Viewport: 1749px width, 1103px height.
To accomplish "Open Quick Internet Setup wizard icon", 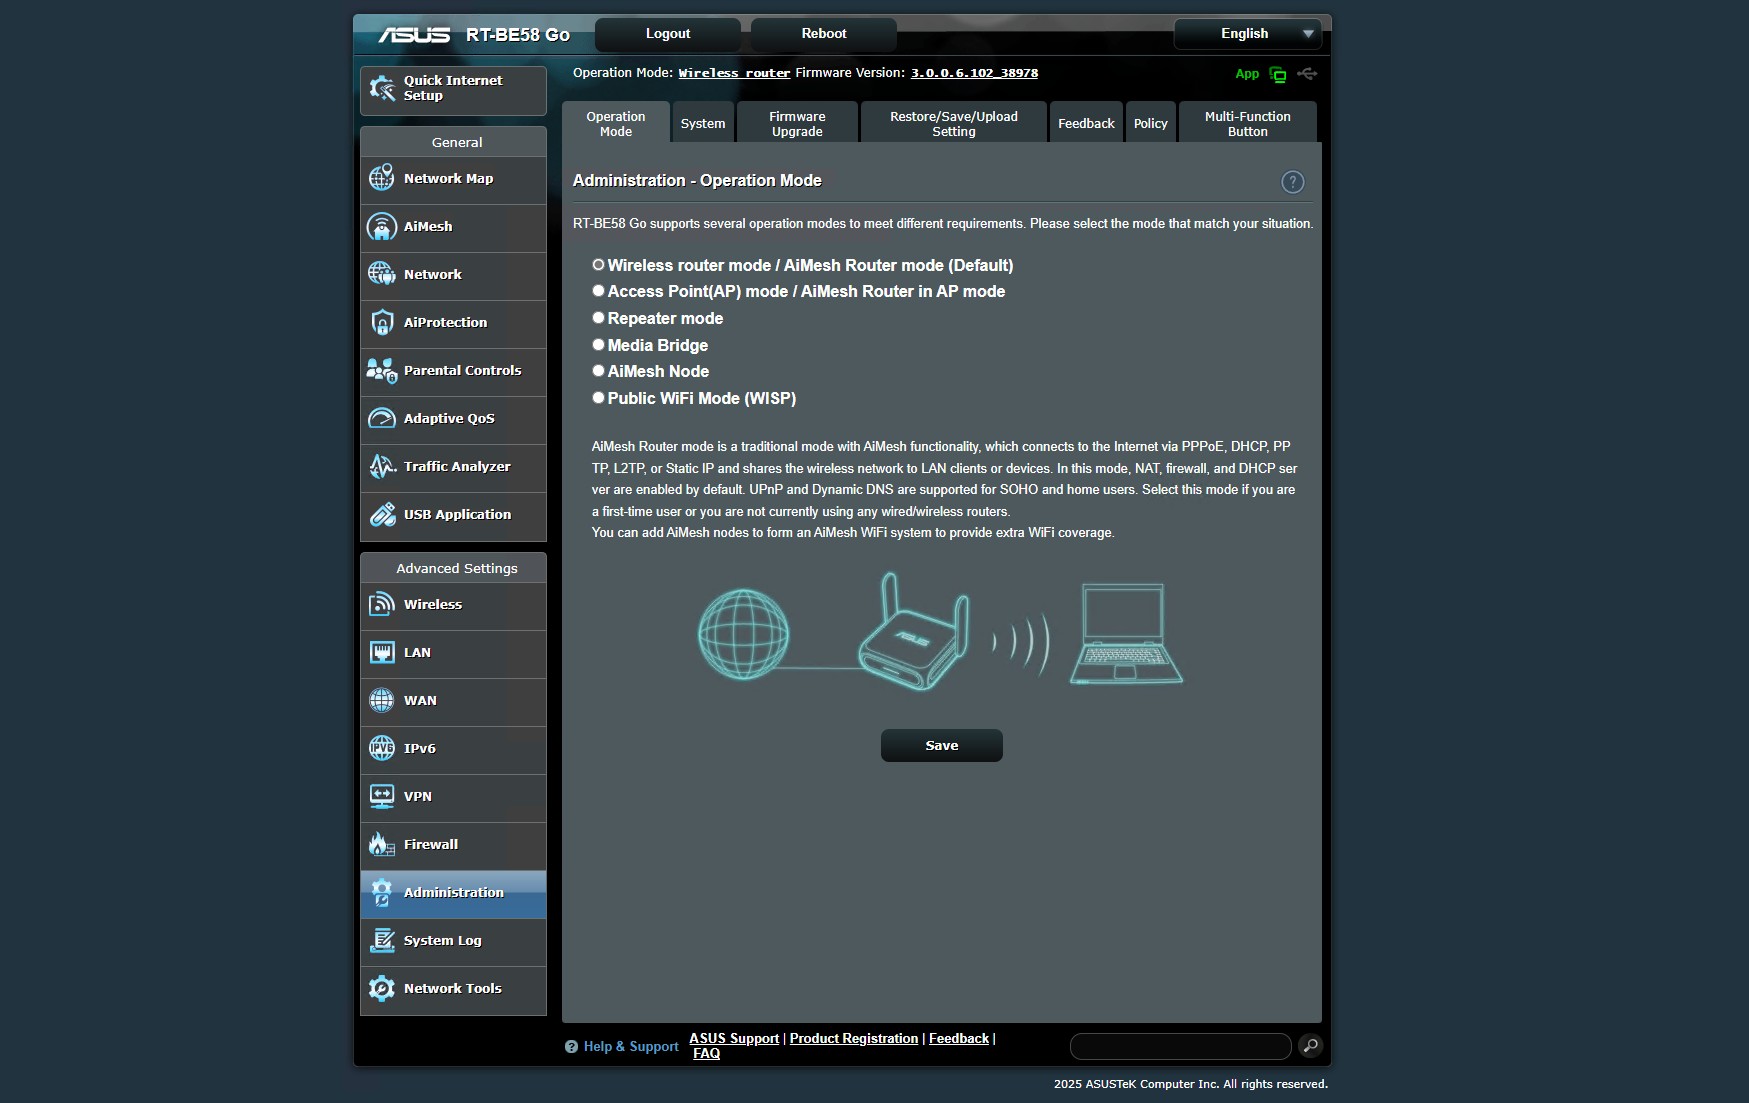I will tap(382, 88).
